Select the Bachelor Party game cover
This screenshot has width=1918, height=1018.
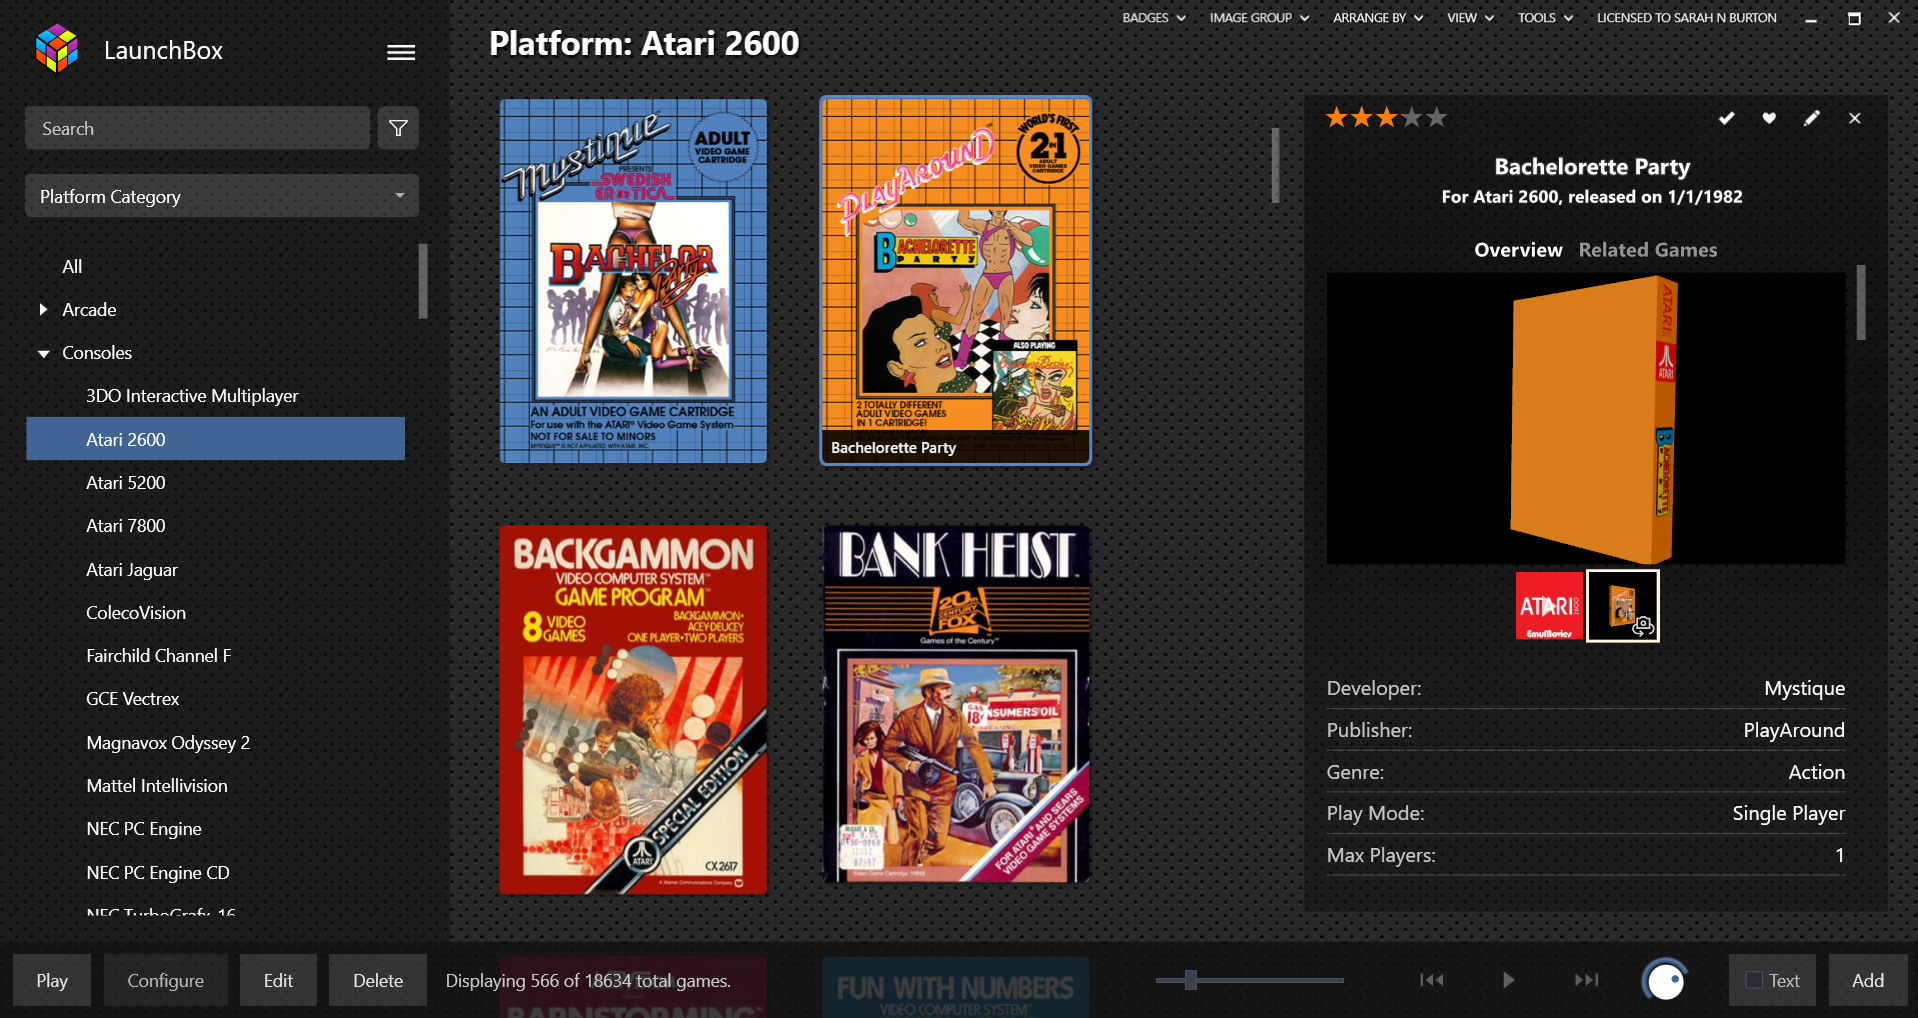[633, 281]
